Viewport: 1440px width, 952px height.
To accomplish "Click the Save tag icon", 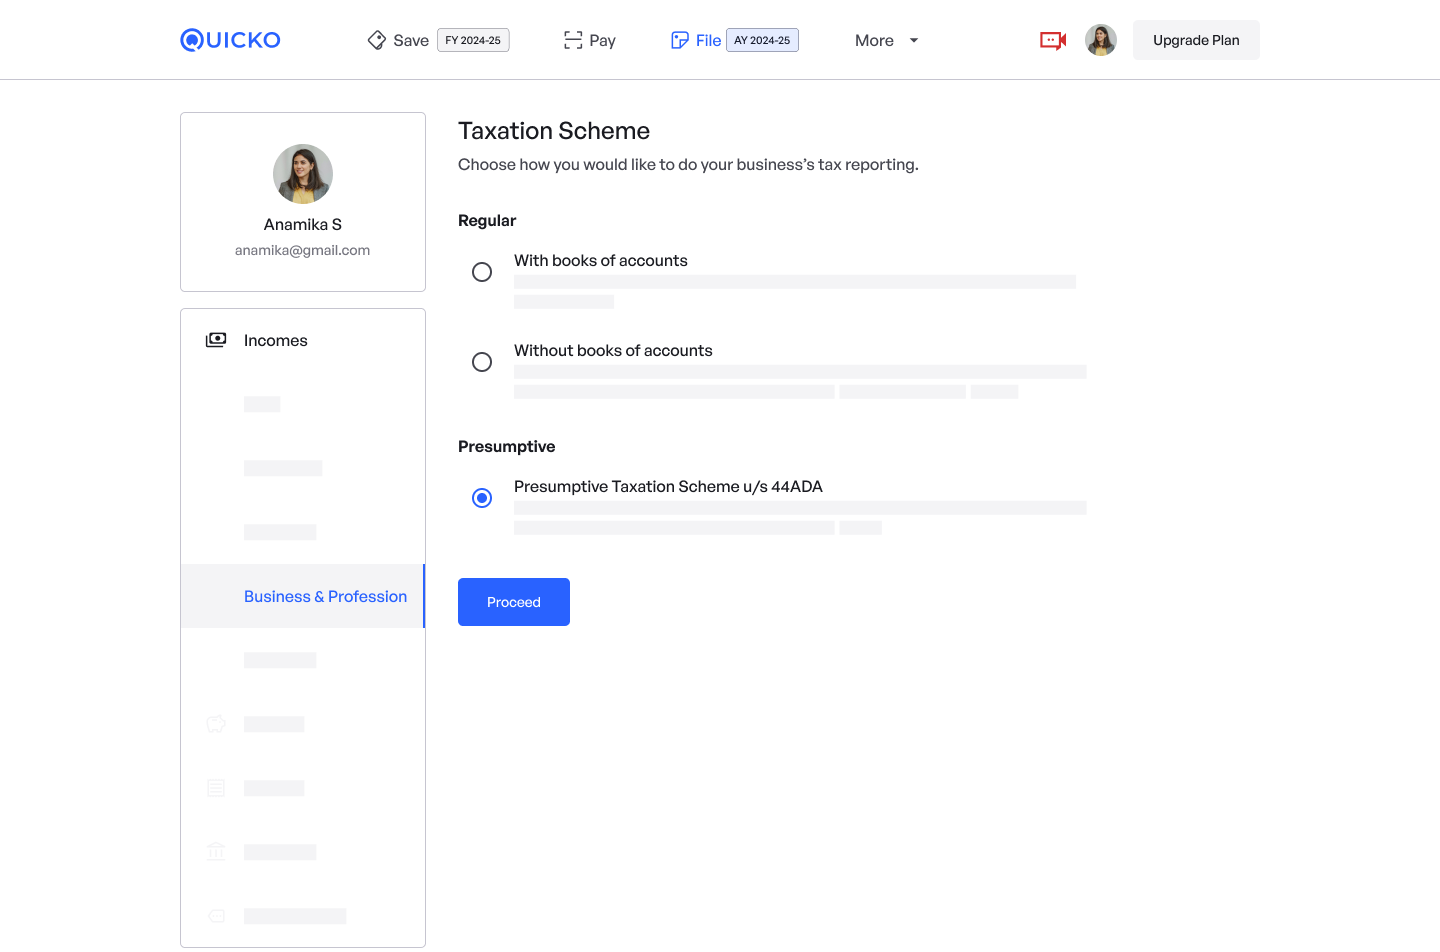I will click(x=377, y=40).
